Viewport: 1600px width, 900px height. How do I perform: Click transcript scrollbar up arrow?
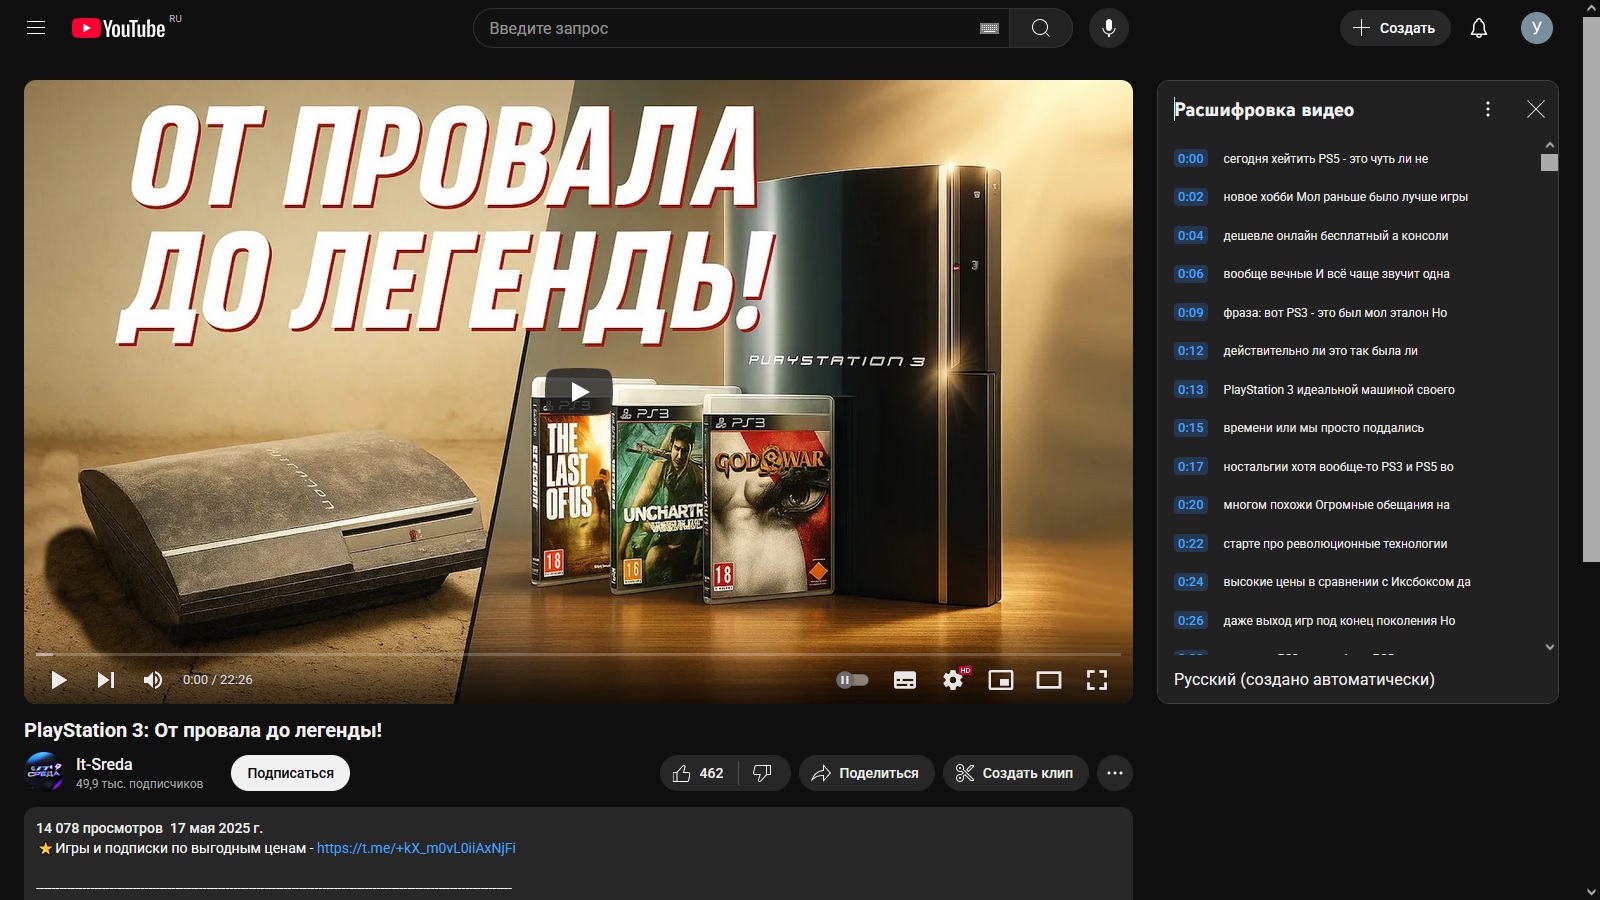coord(1550,145)
